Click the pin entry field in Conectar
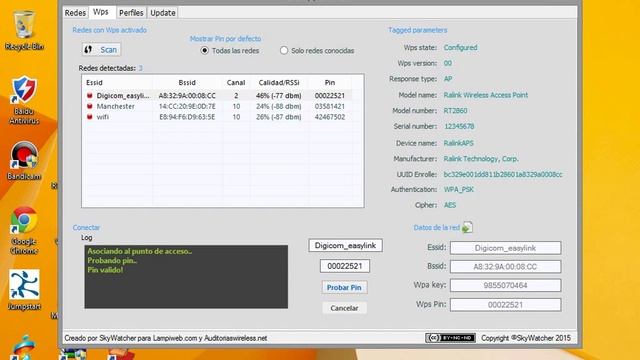The image size is (640, 360). pyautogui.click(x=345, y=266)
